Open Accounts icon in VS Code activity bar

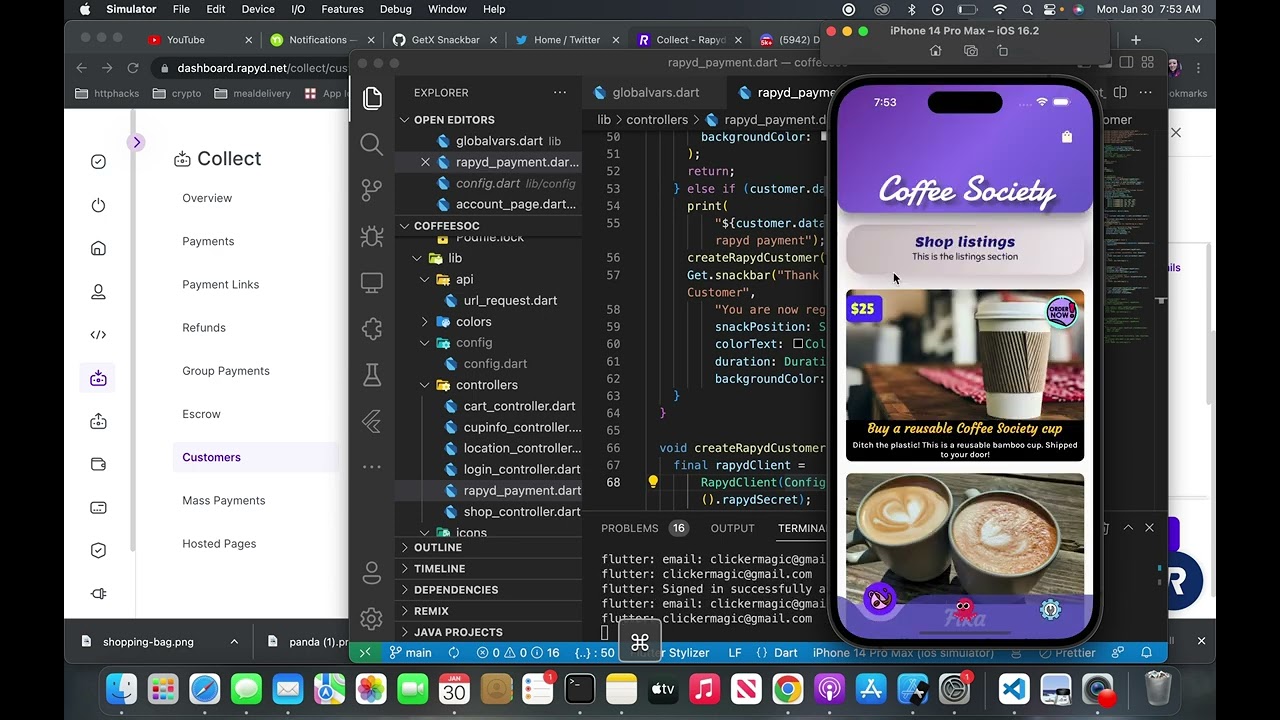click(x=372, y=573)
